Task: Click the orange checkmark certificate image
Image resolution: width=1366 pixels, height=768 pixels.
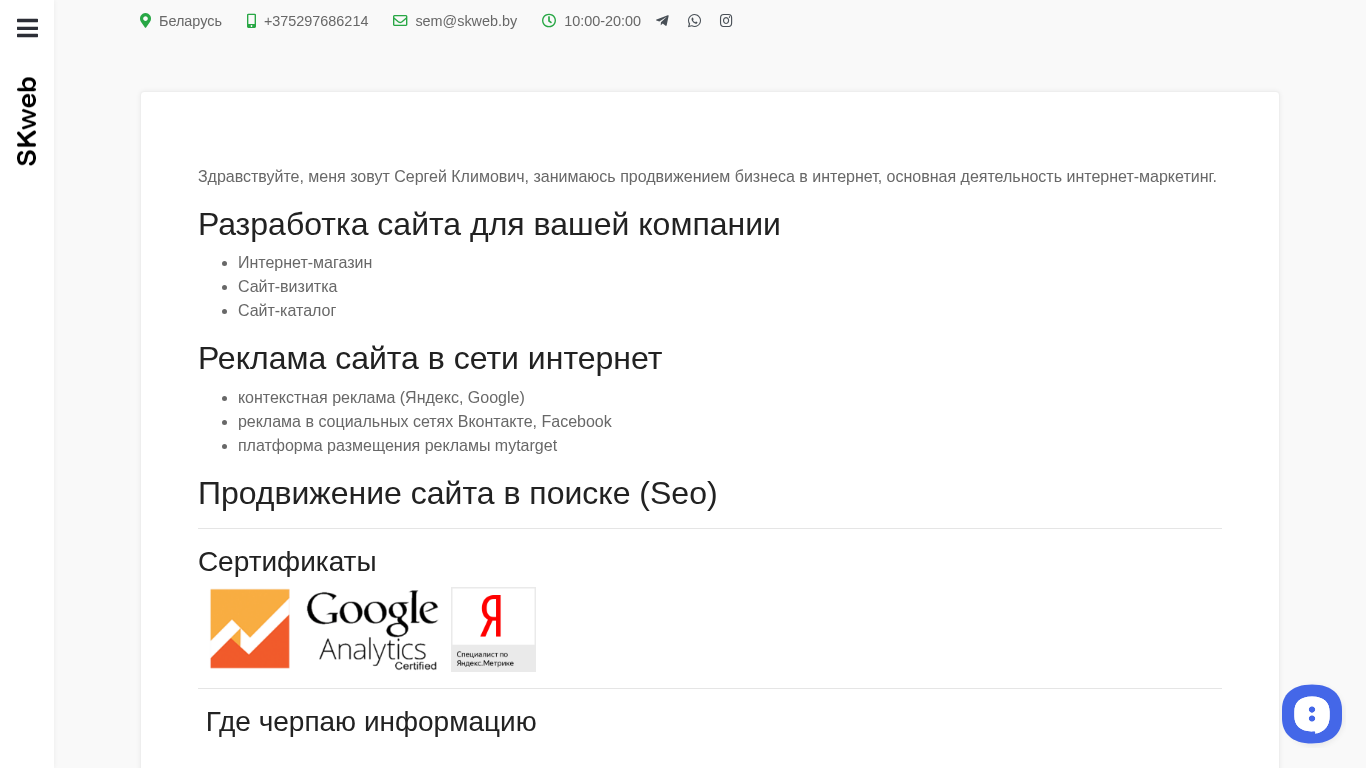Action: [x=250, y=629]
